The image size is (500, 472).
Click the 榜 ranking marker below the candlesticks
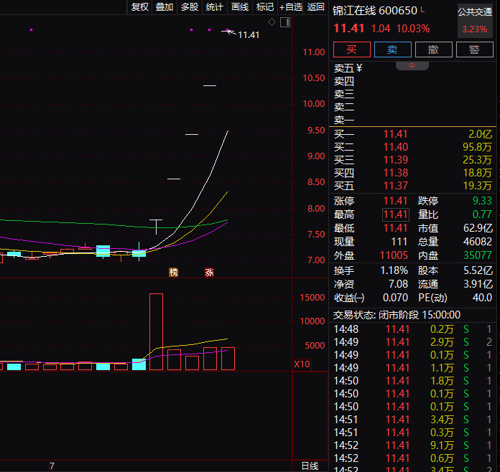(x=173, y=272)
